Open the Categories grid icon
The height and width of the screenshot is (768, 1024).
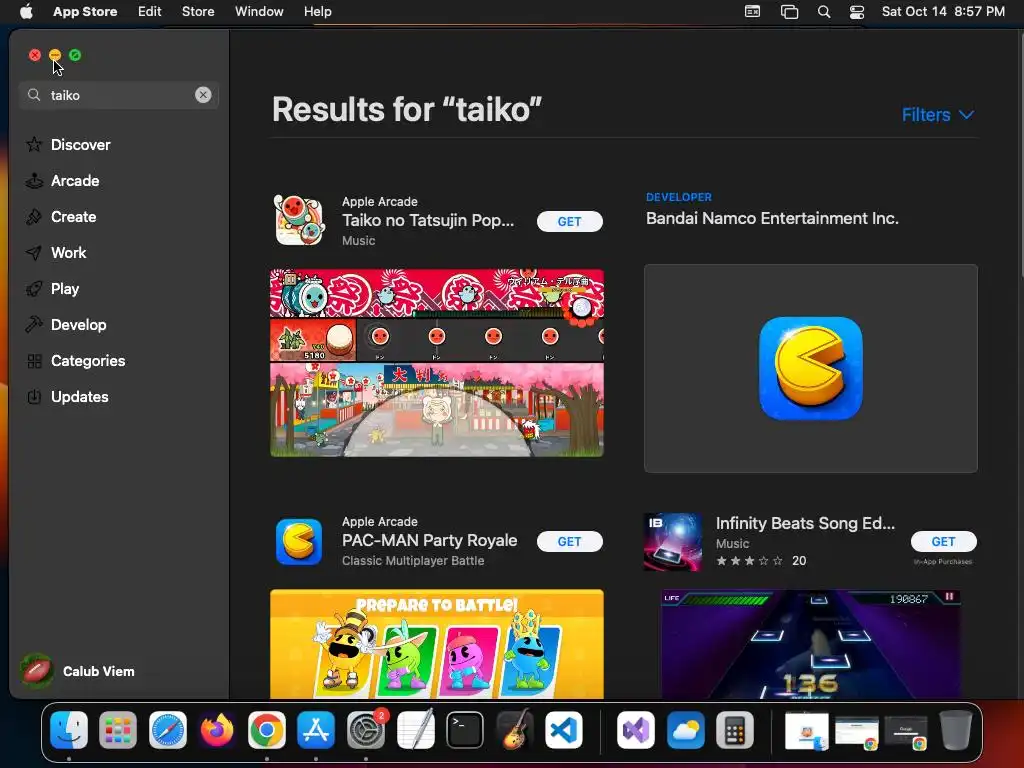pyautogui.click(x=34, y=360)
